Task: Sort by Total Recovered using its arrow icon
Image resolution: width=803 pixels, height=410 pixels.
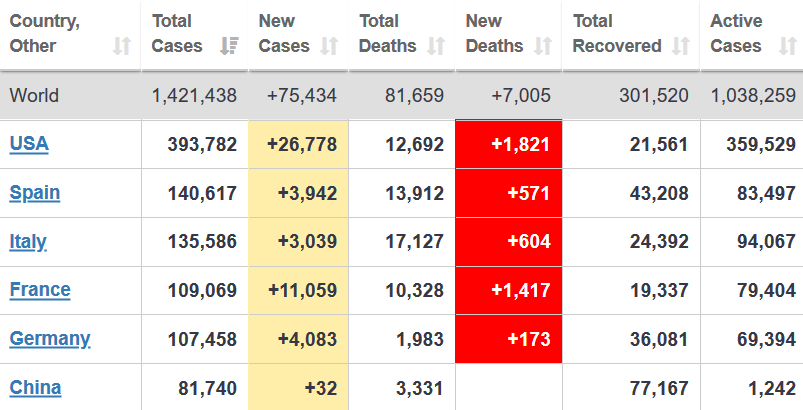Action: coord(681,46)
